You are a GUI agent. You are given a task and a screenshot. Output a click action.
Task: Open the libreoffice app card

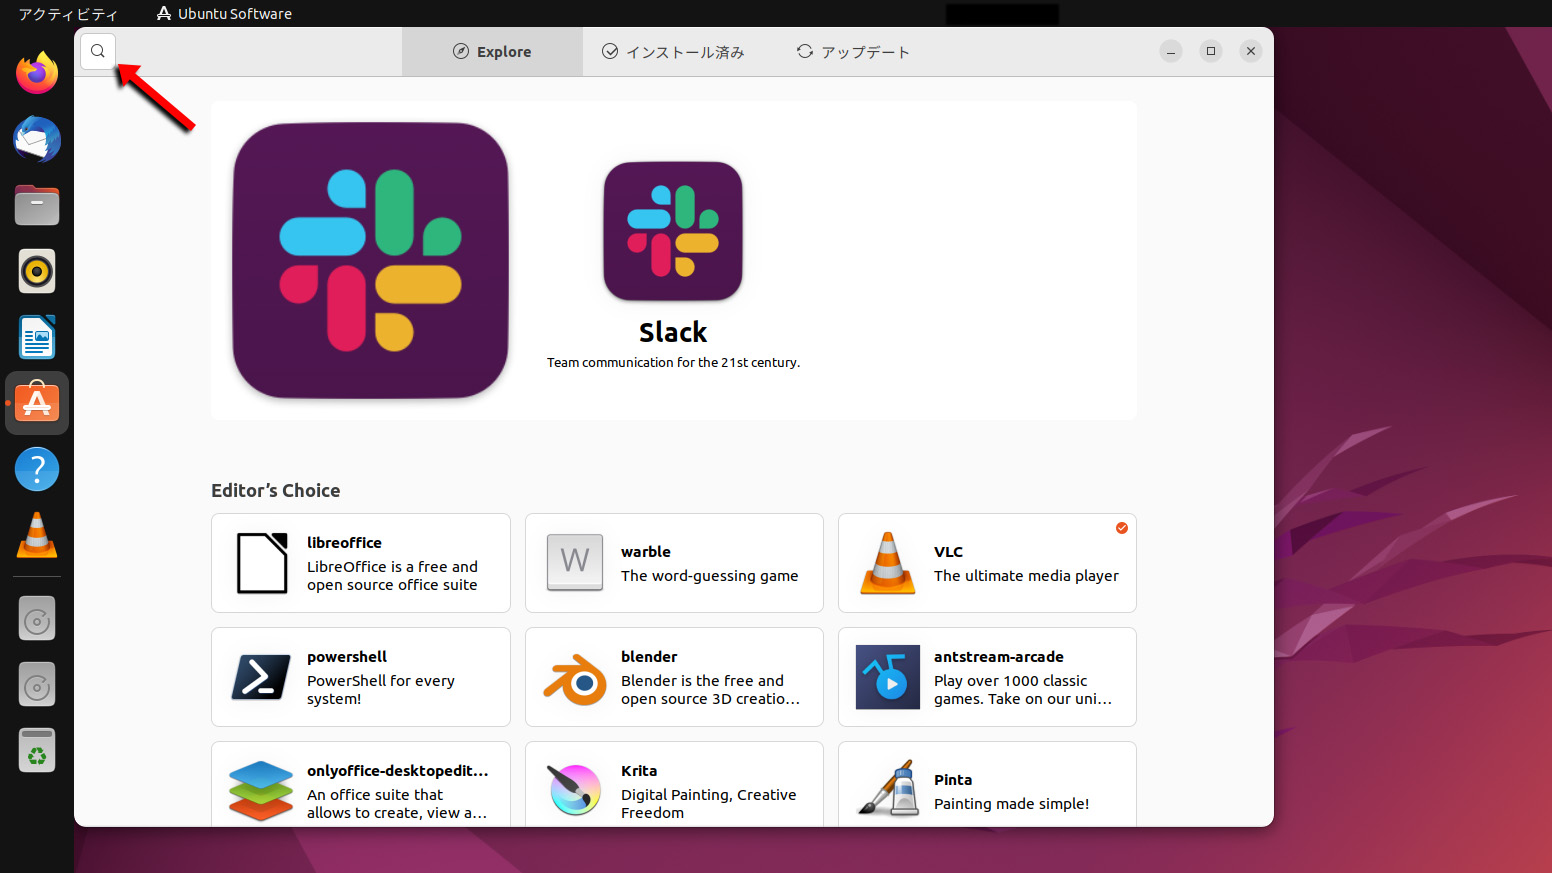click(x=361, y=563)
